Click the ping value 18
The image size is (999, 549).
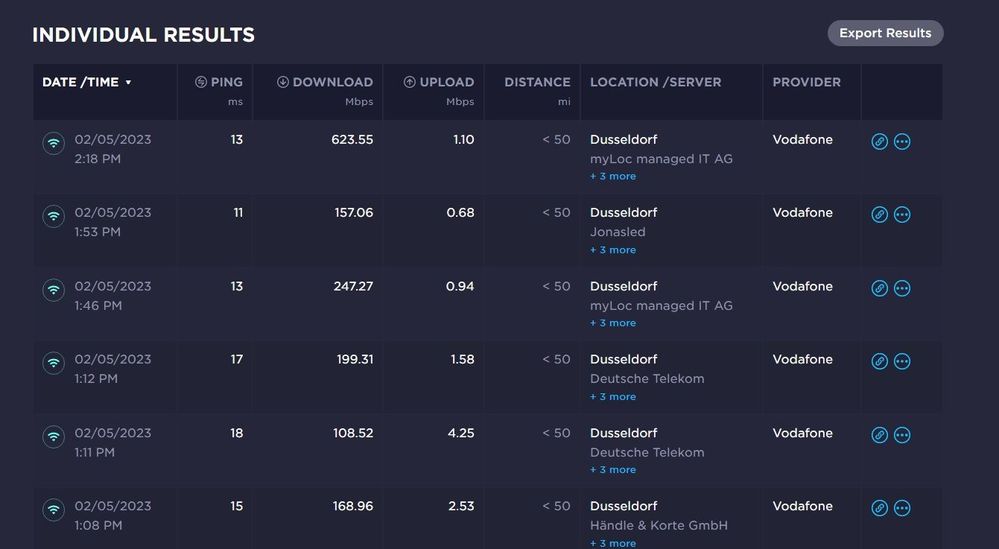click(x=236, y=433)
